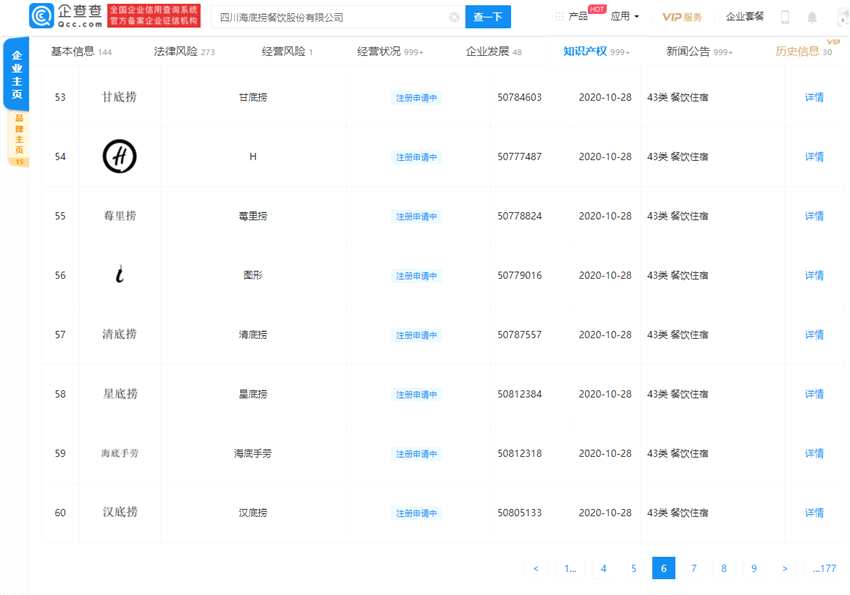Click the hook figure trademark image in row 56
The image size is (850, 595).
[x=120, y=275]
